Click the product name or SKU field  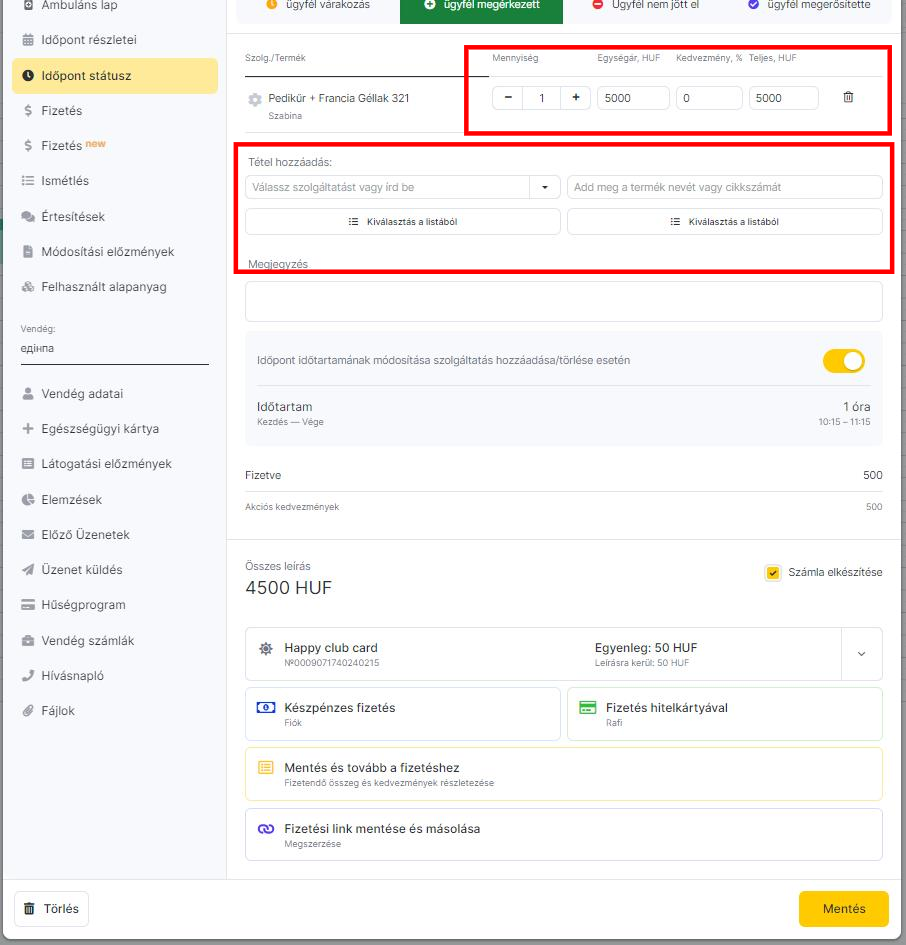click(x=725, y=187)
